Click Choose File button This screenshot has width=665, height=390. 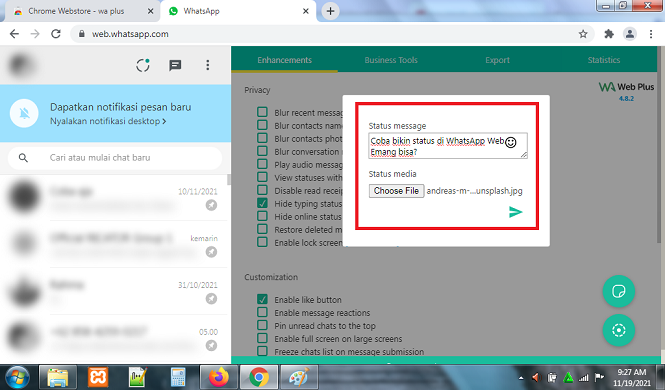396,191
